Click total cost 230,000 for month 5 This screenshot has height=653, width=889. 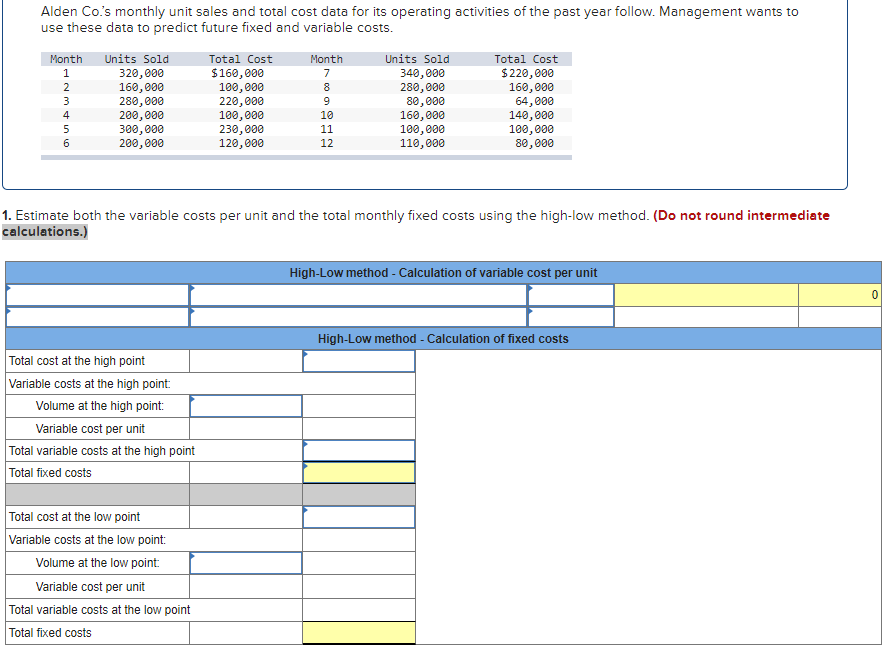pyautogui.click(x=242, y=129)
